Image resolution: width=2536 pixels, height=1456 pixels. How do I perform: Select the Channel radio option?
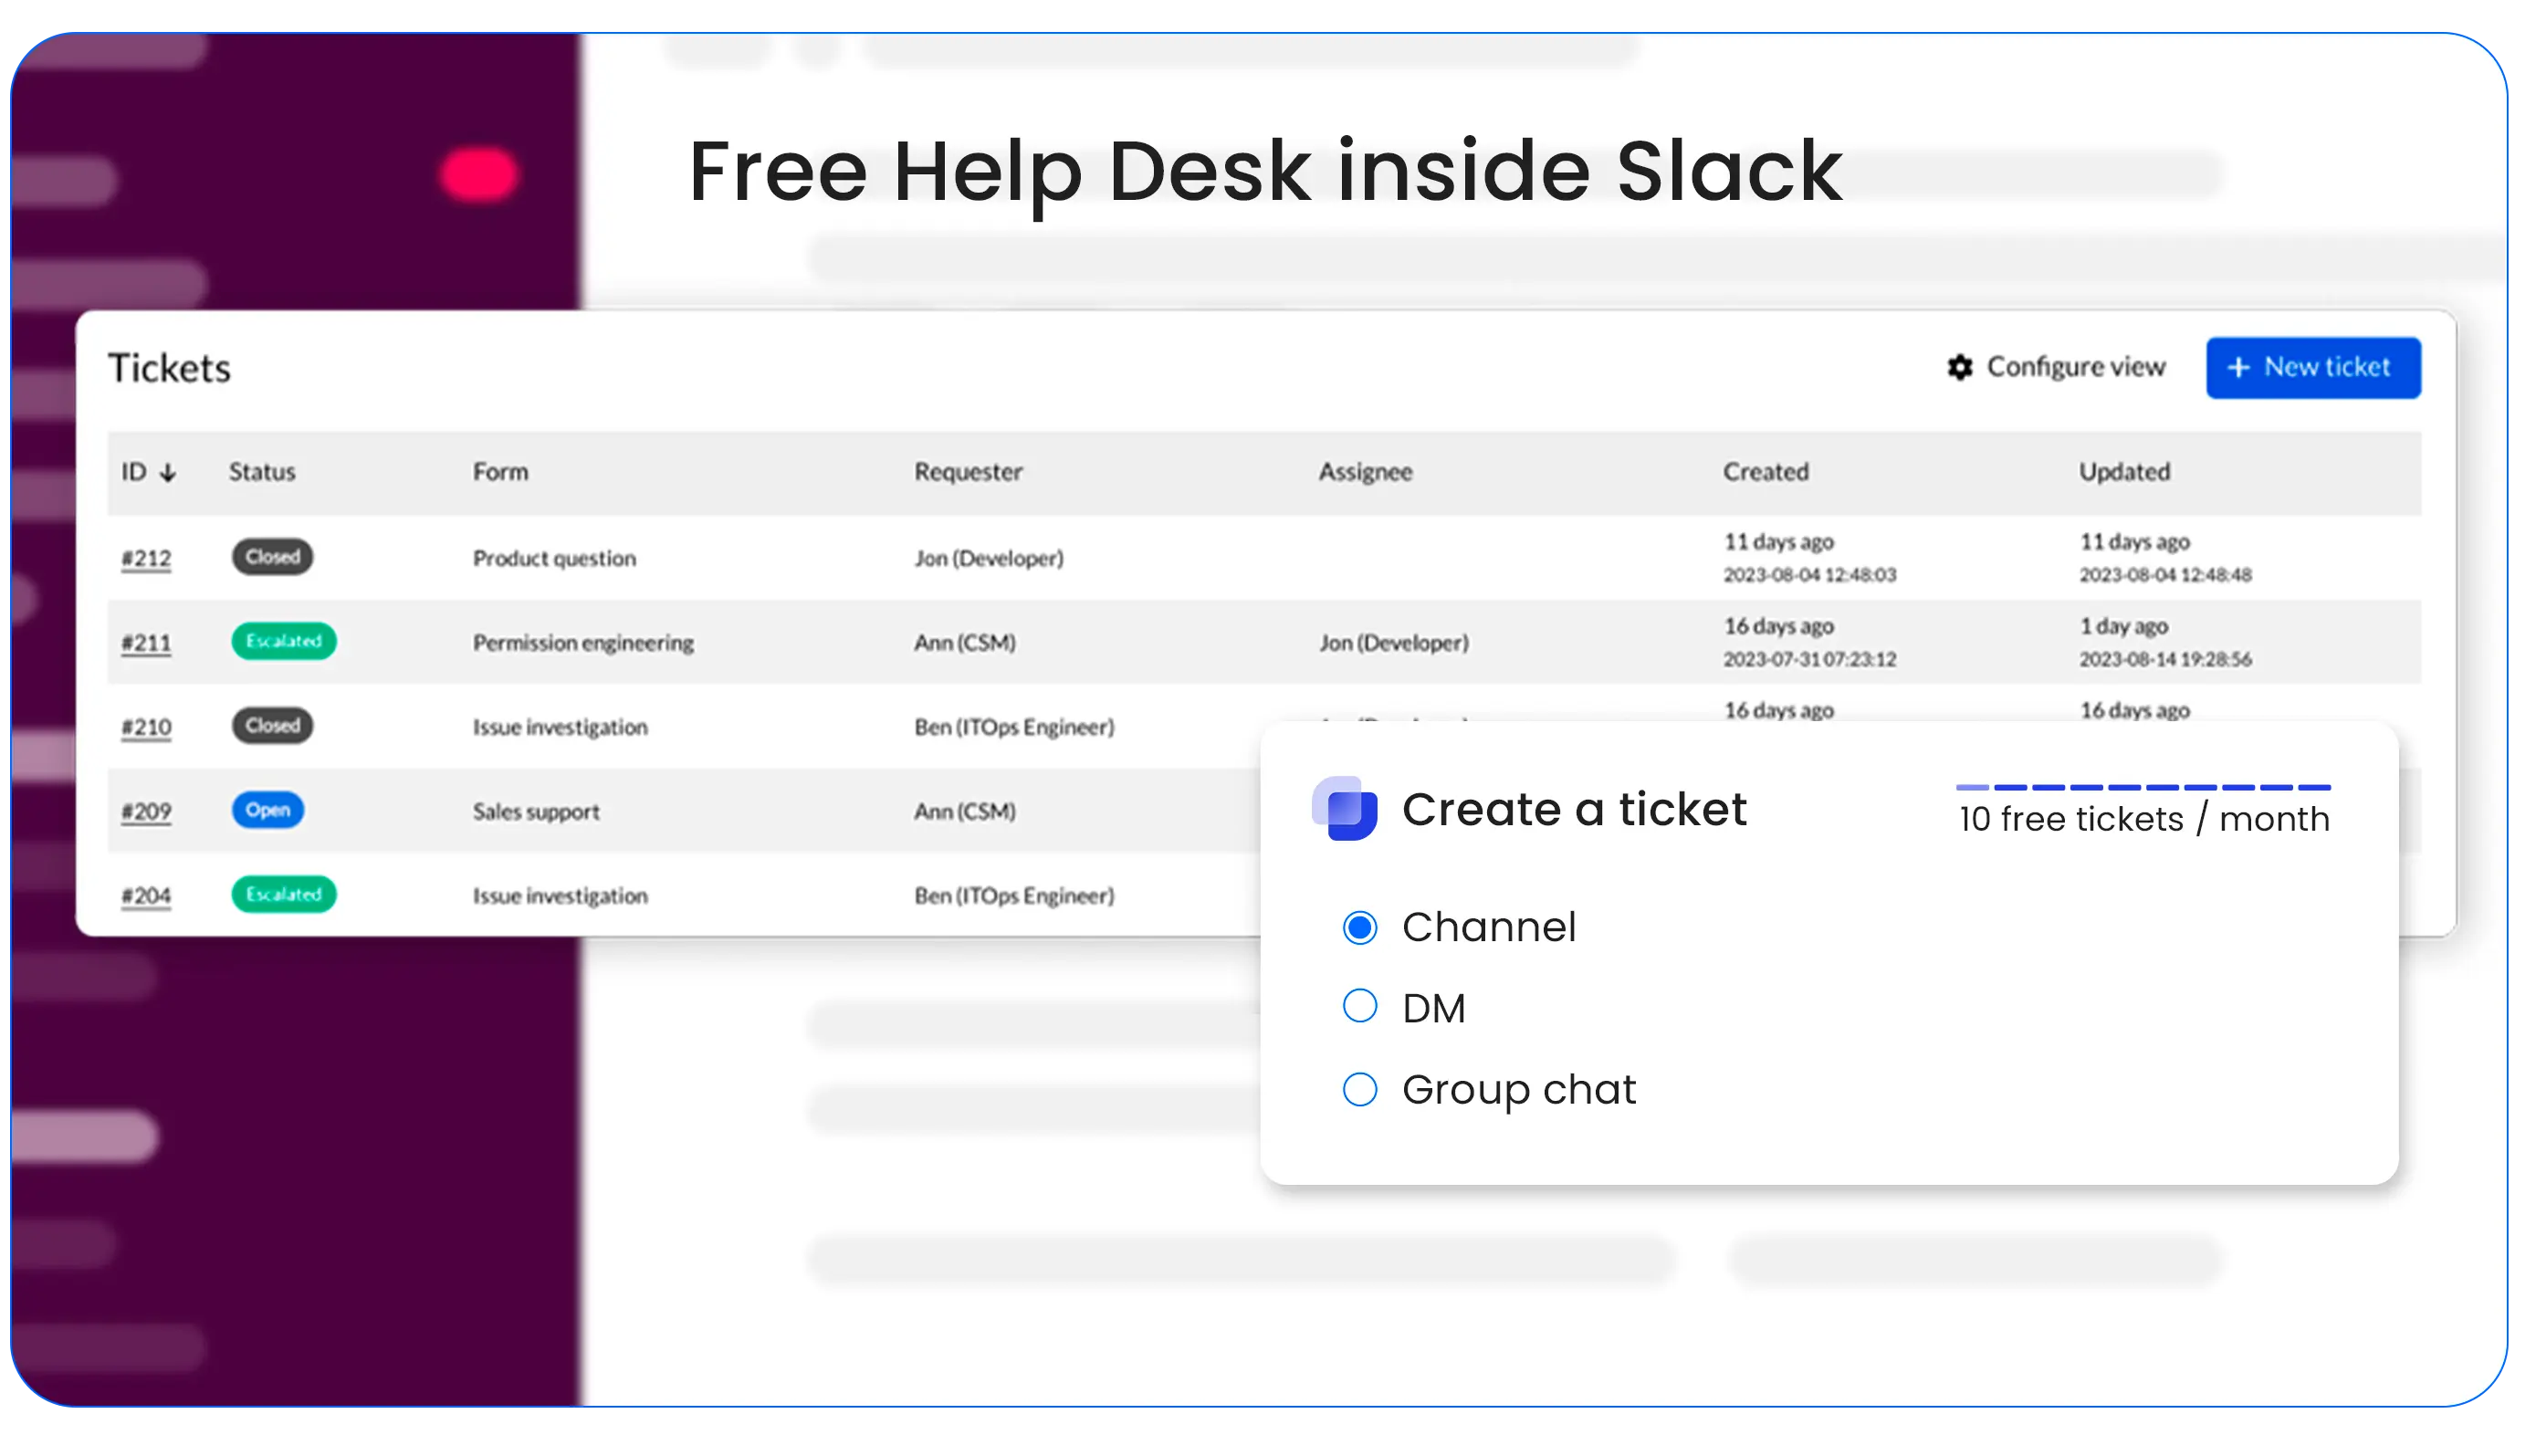tap(1359, 927)
